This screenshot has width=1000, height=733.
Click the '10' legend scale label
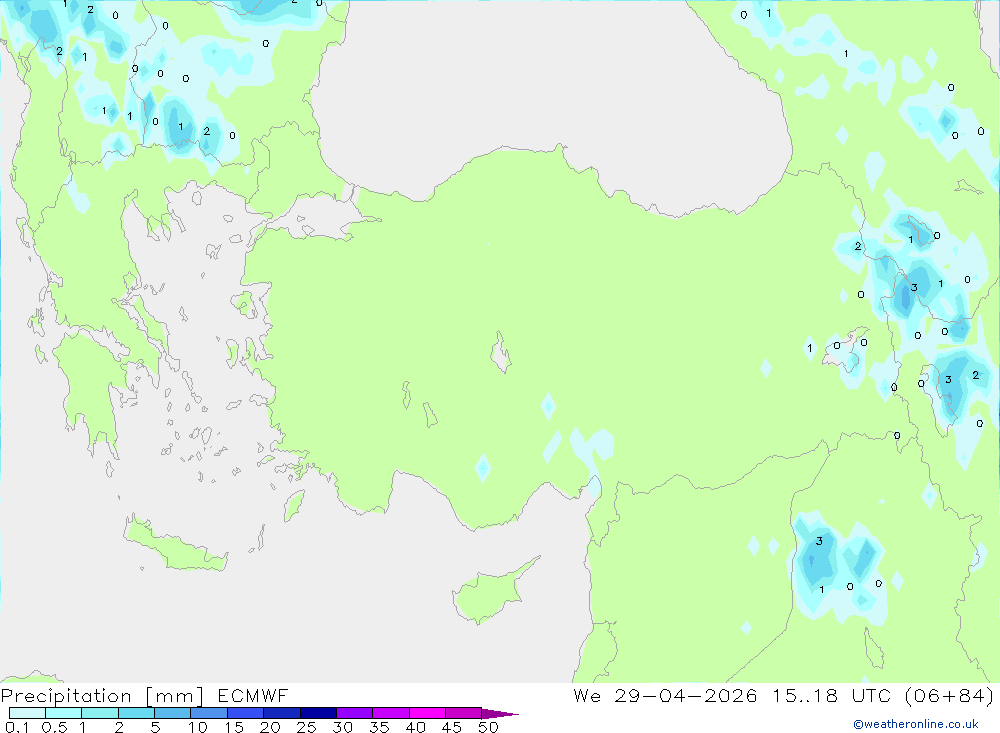(198, 727)
